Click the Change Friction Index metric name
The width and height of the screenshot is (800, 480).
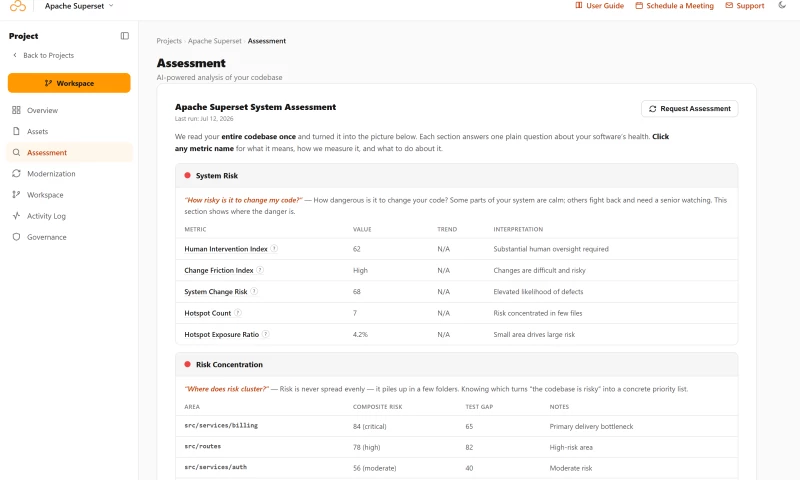tap(219, 270)
